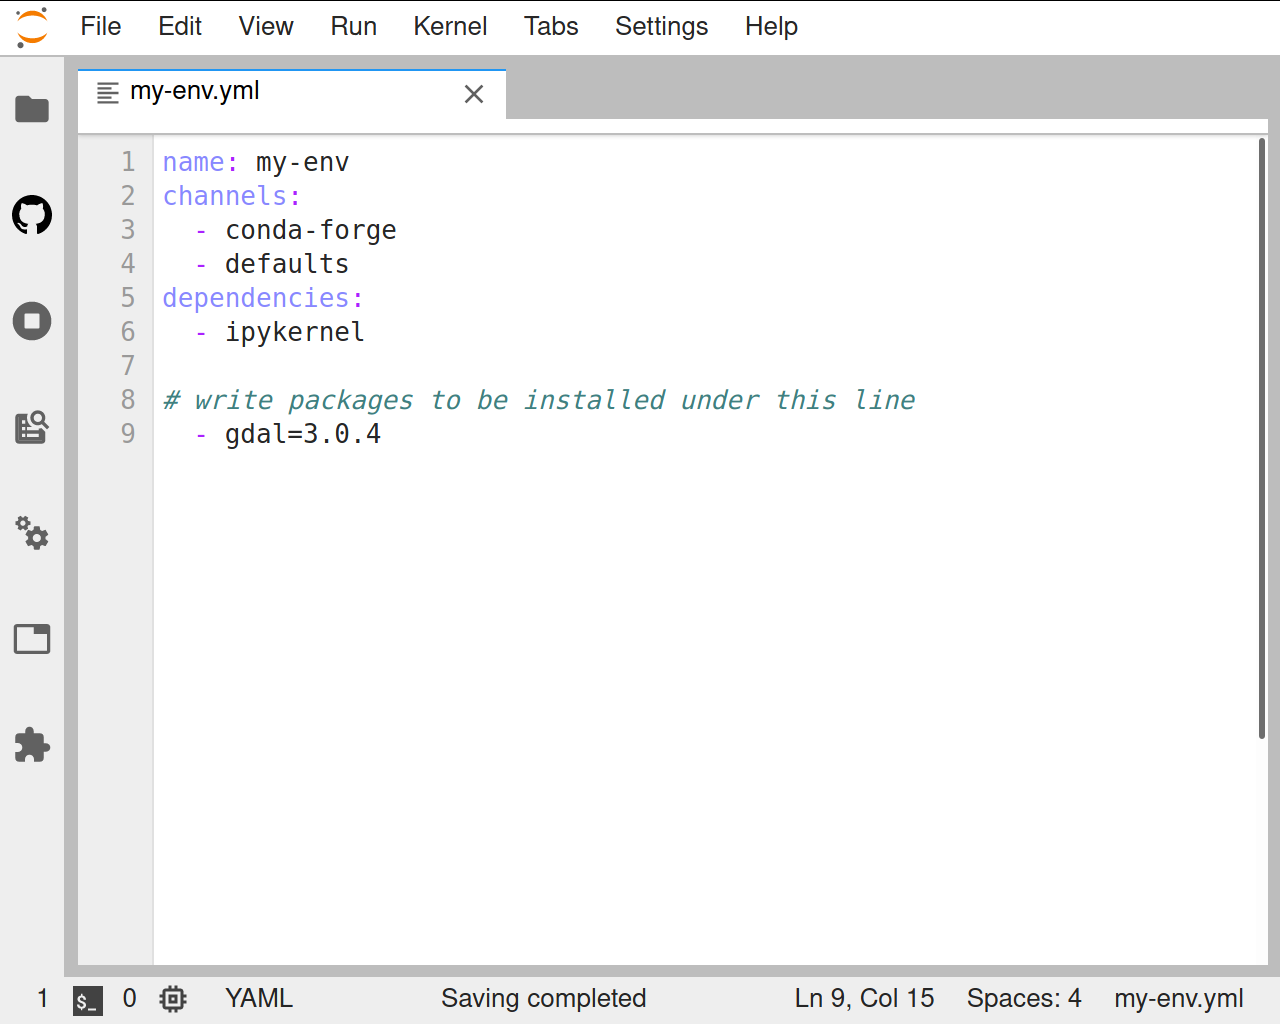Click the debugger bug icon in status bar
Screen dimensions: 1280x1024
pyautogui.click(x=172, y=998)
